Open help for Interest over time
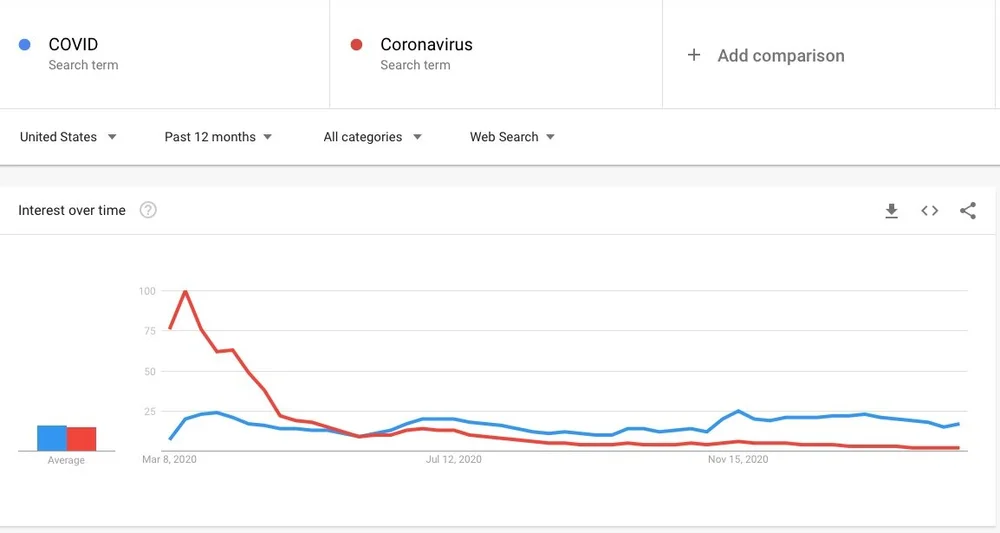The height and width of the screenshot is (533, 1000). click(148, 210)
